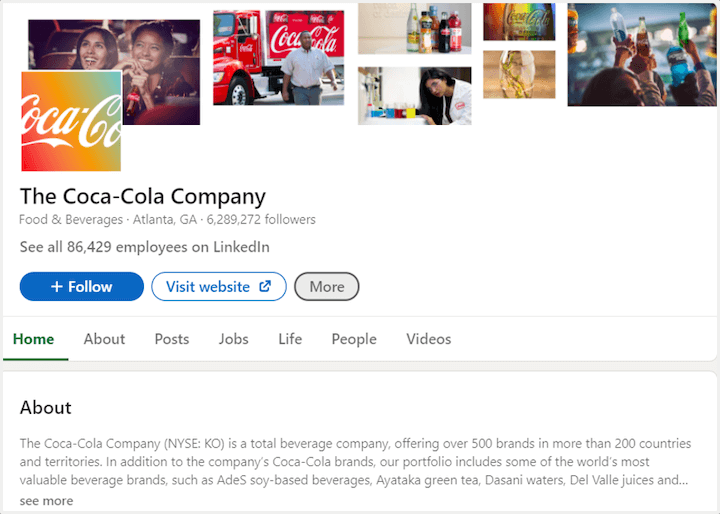View the beverage bottles lineup photo
The height and width of the screenshot is (514, 720).
pos(414,28)
